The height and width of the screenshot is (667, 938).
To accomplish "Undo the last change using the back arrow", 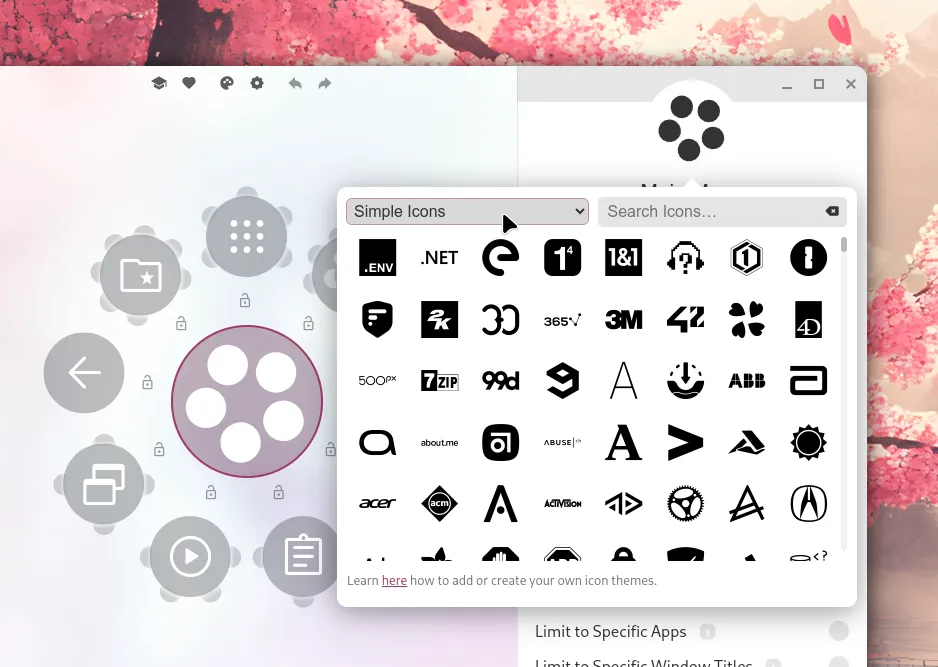I will click(x=295, y=83).
